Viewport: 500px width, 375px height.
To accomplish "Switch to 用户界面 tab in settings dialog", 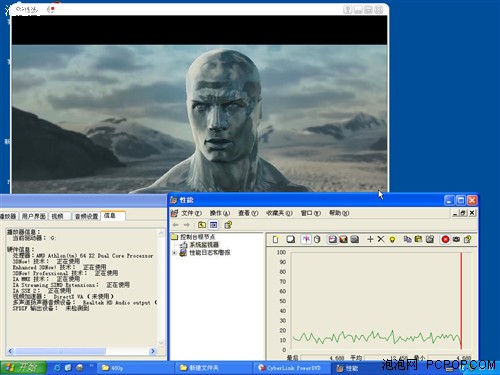I will coord(33,216).
